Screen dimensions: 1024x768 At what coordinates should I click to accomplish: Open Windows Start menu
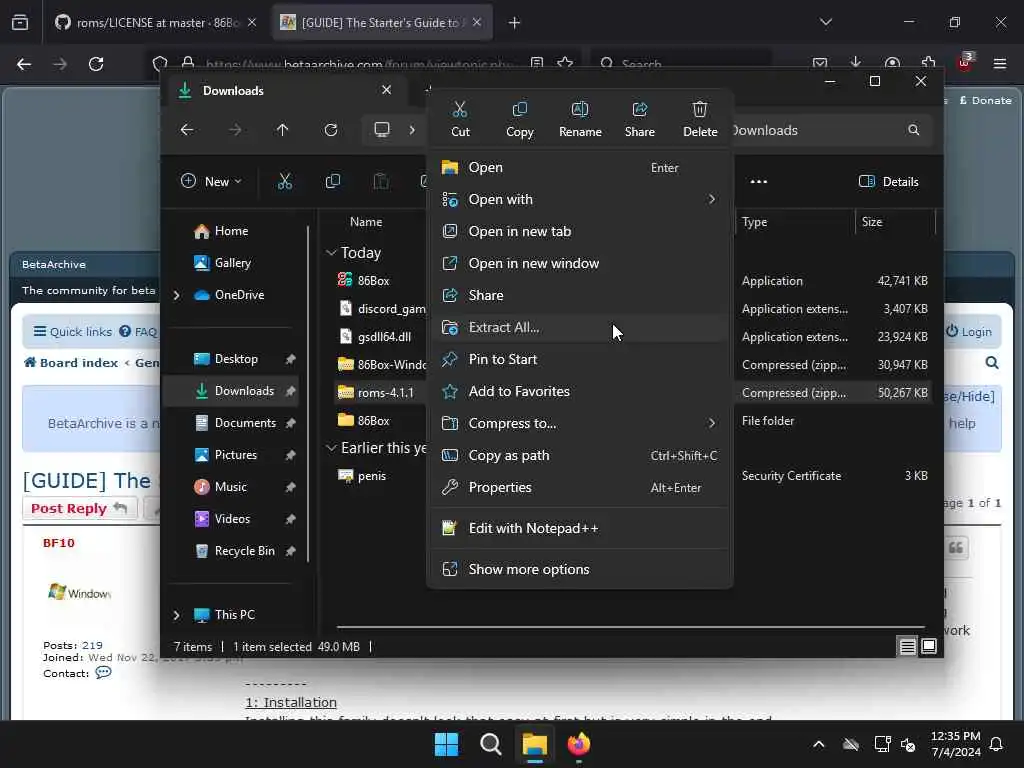coord(447,744)
